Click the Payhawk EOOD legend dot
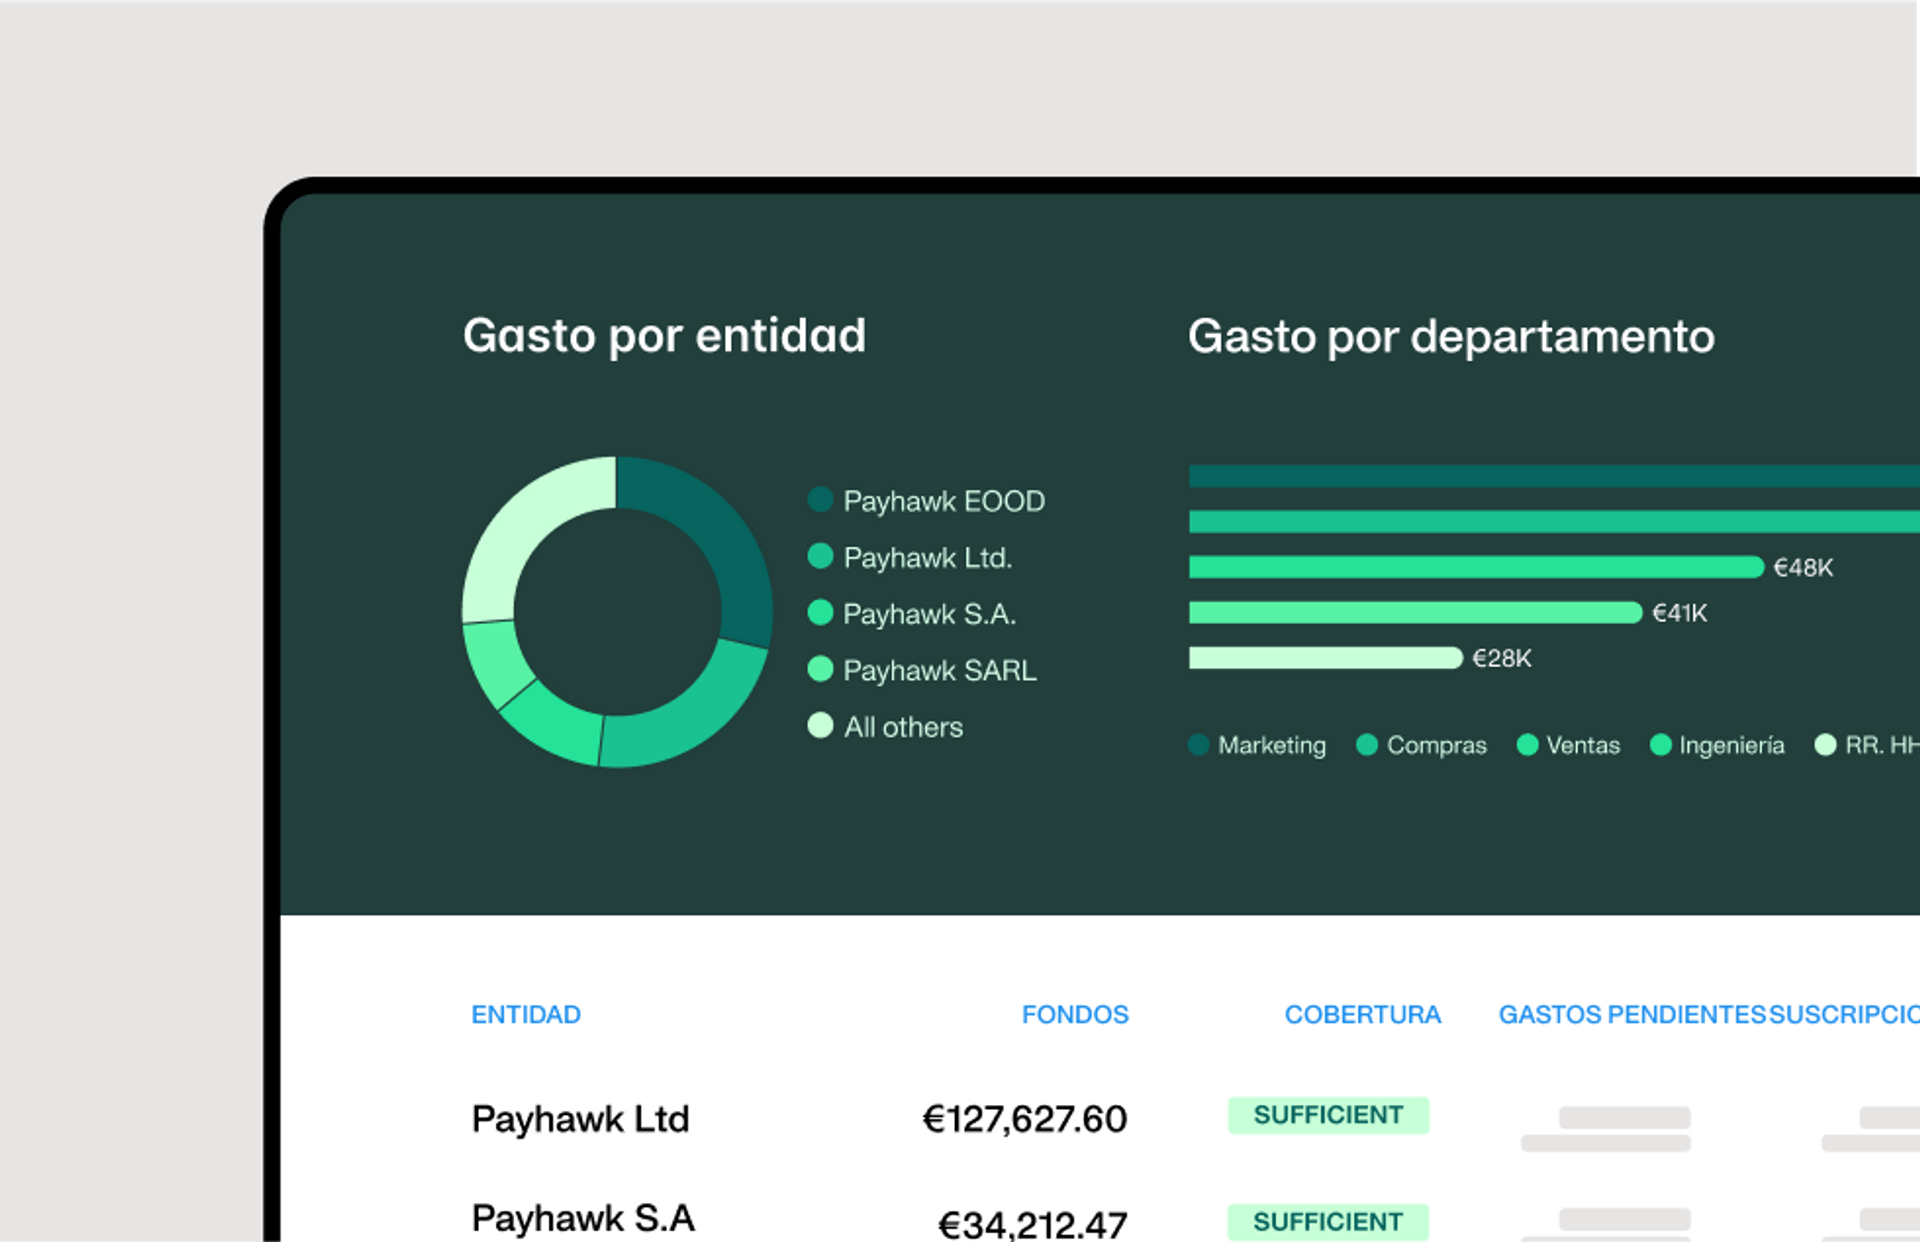Screen dimensions: 1920x1242 [x=820, y=500]
